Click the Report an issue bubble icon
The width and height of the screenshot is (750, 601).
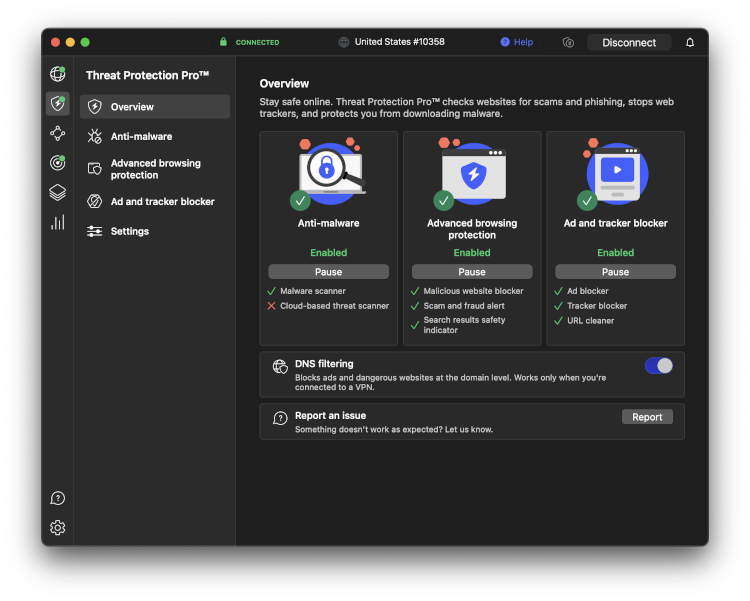pos(280,418)
